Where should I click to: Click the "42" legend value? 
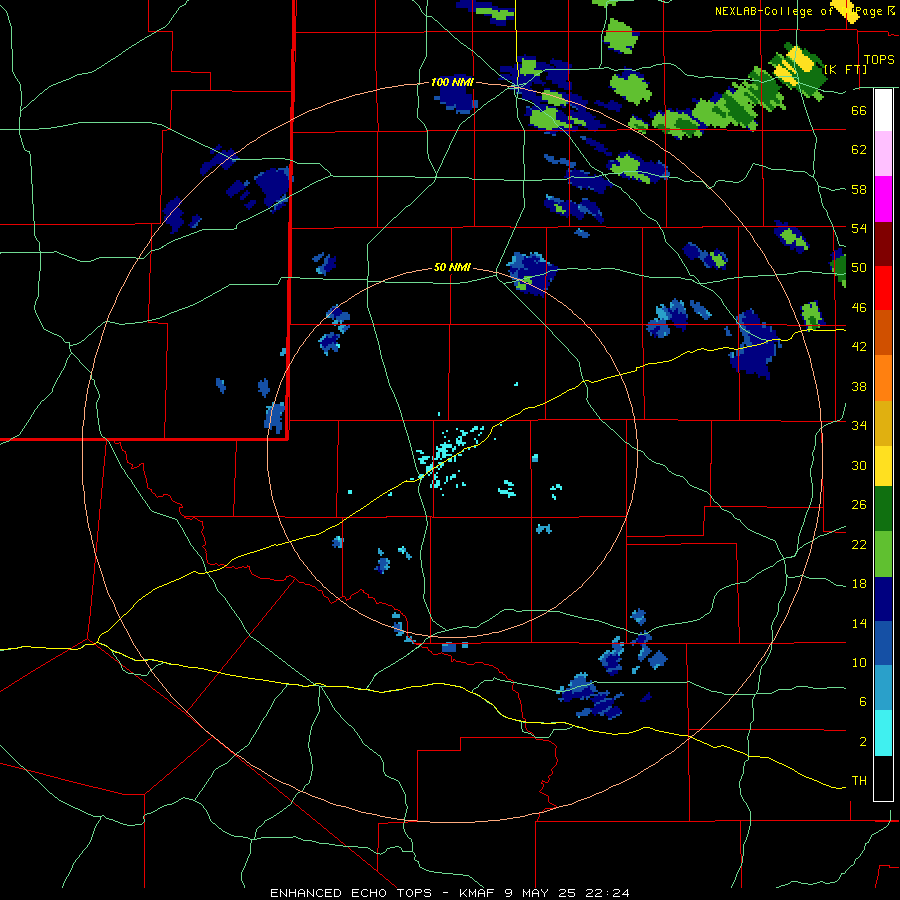click(x=859, y=347)
